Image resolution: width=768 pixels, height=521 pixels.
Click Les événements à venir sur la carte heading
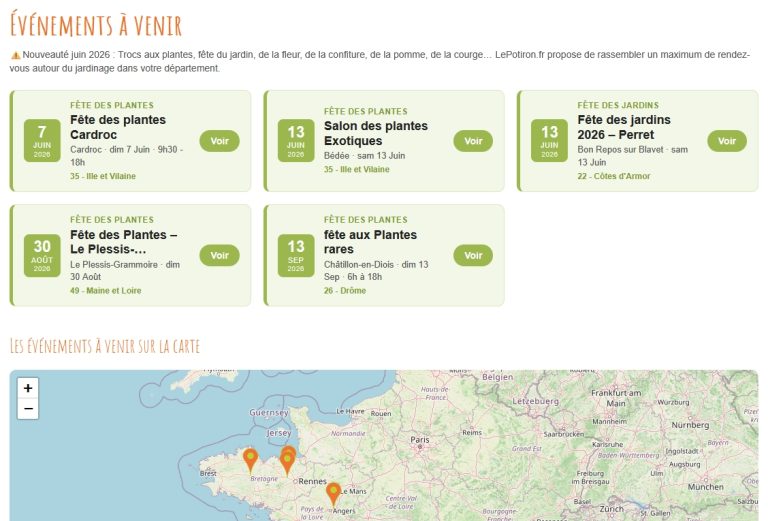point(105,346)
